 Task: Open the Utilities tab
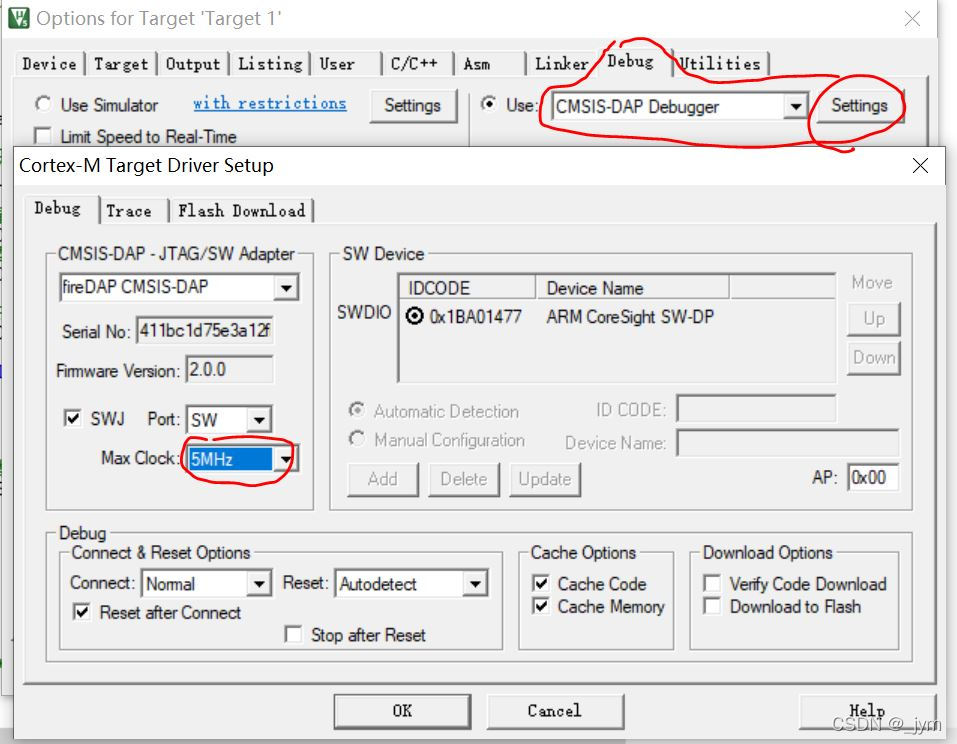(x=720, y=63)
